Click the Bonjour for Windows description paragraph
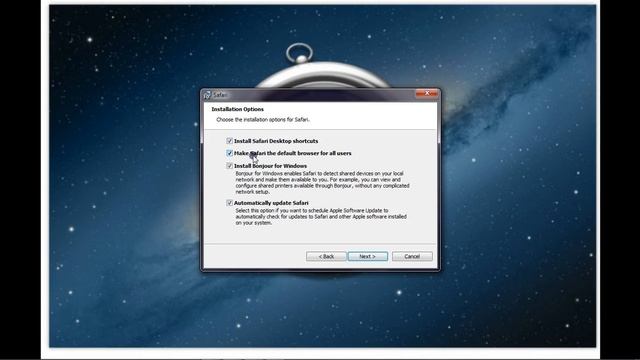This screenshot has width=640, height=360. click(x=322, y=182)
